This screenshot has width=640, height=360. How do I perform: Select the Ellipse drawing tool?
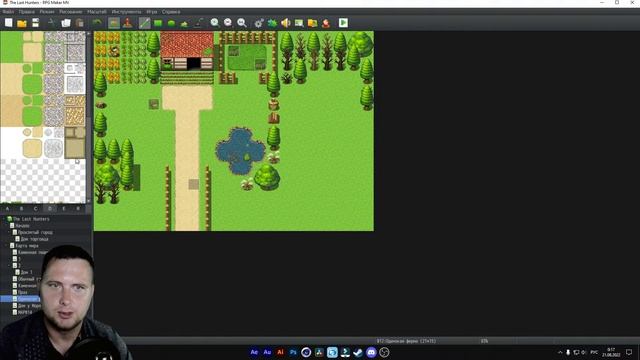coord(171,23)
